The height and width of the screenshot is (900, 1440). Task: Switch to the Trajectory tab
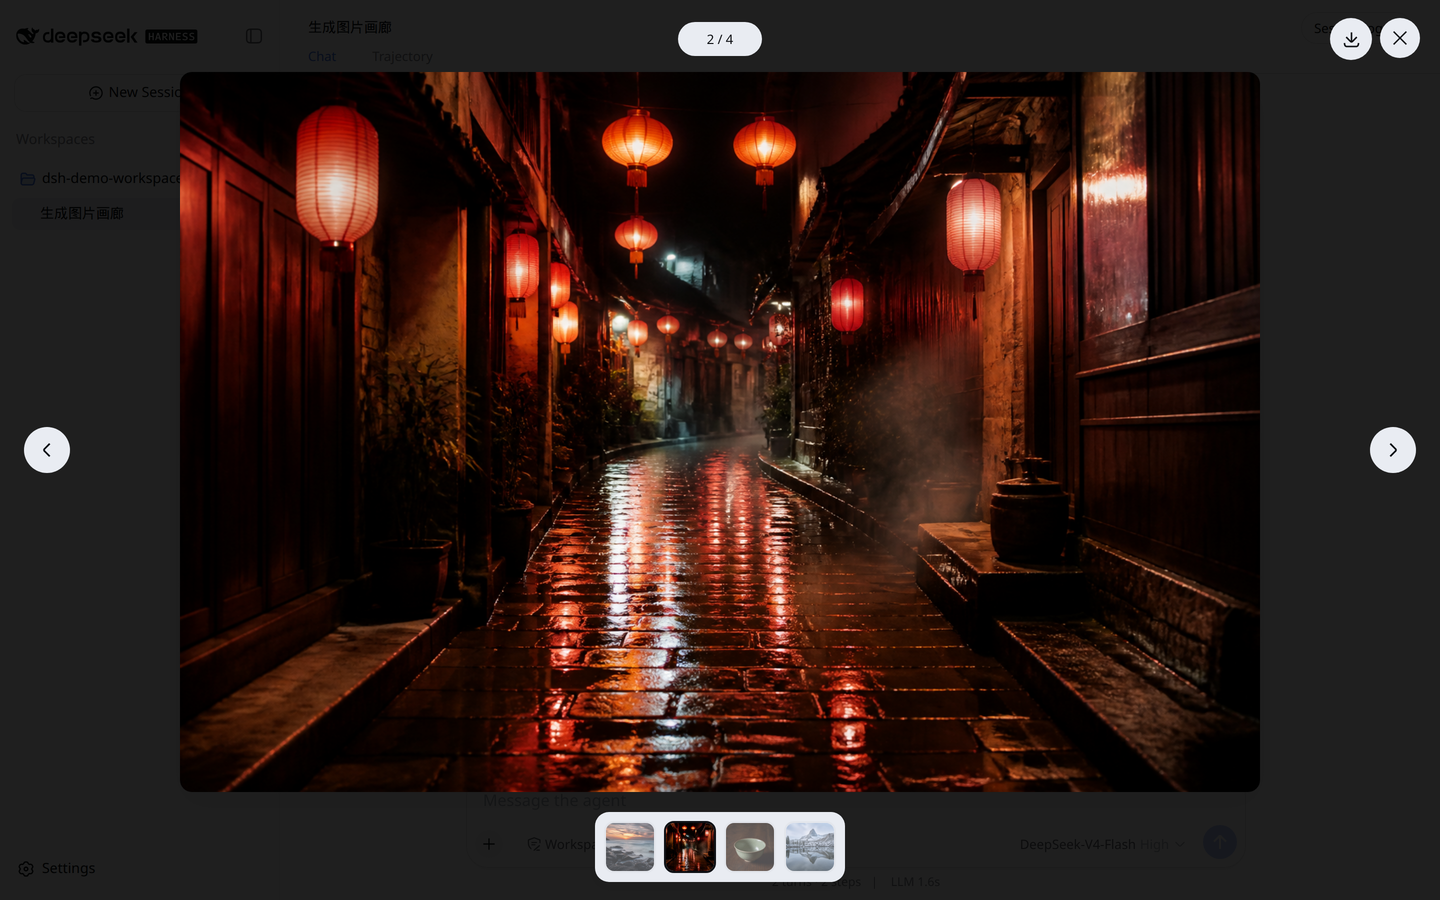tap(402, 56)
